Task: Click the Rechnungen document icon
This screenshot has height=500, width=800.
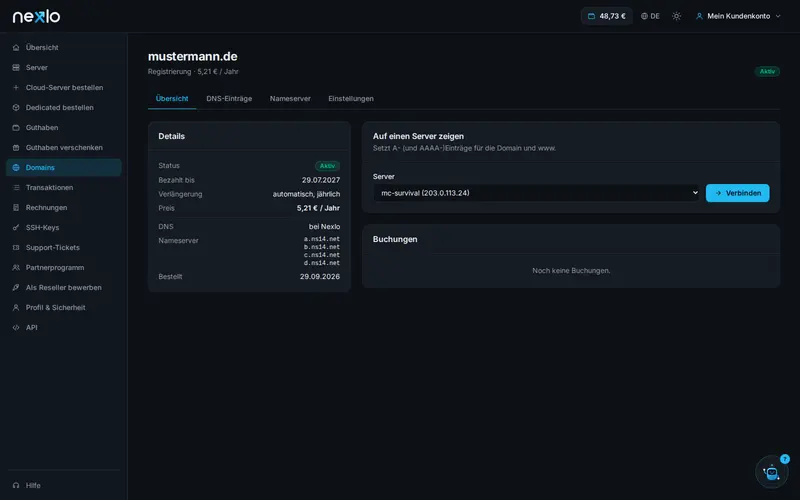Action: coord(16,208)
